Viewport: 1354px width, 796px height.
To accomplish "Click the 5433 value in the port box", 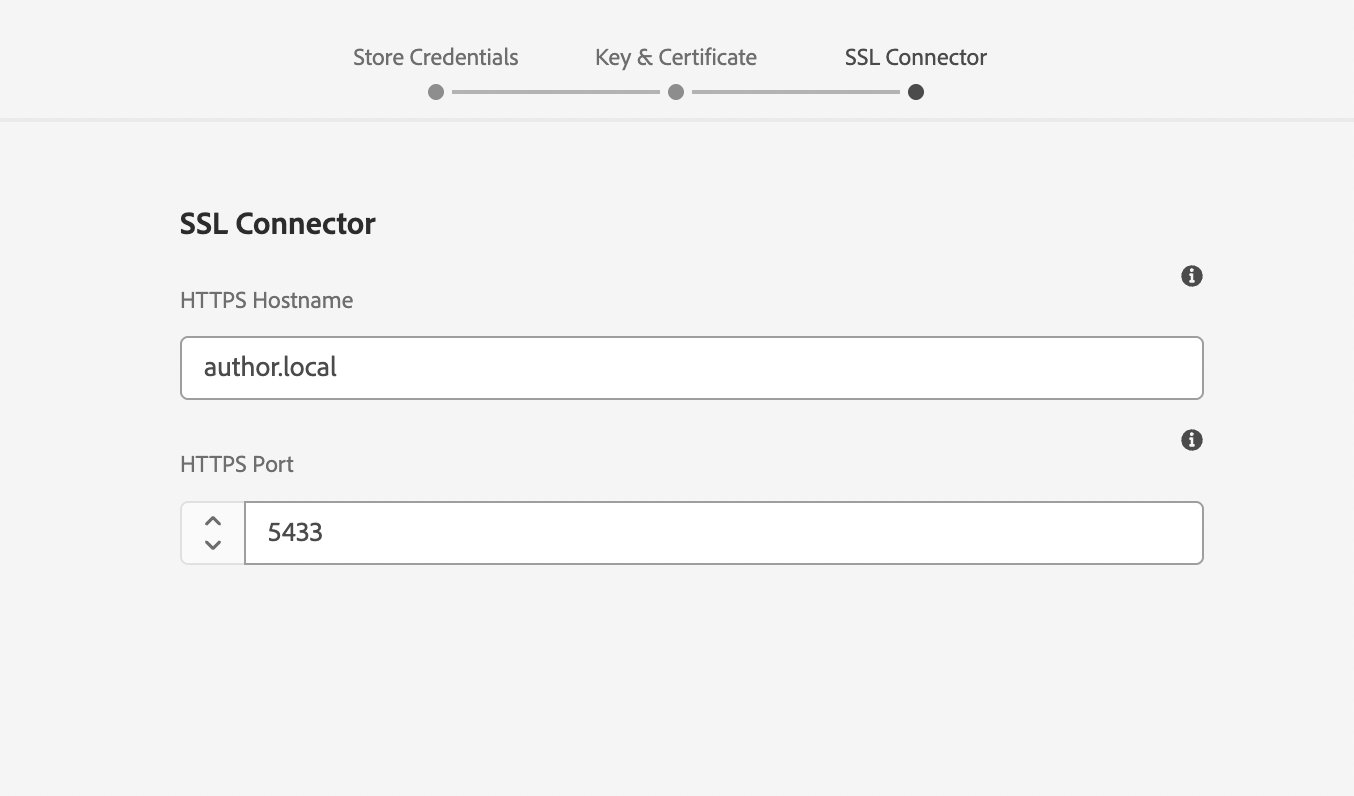I will coord(295,532).
